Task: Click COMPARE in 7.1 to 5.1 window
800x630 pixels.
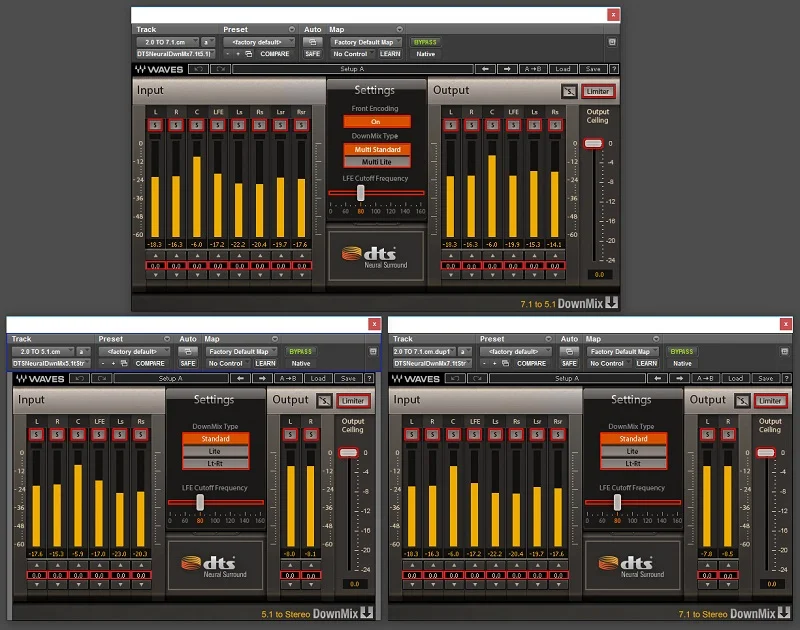Action: pos(274,54)
